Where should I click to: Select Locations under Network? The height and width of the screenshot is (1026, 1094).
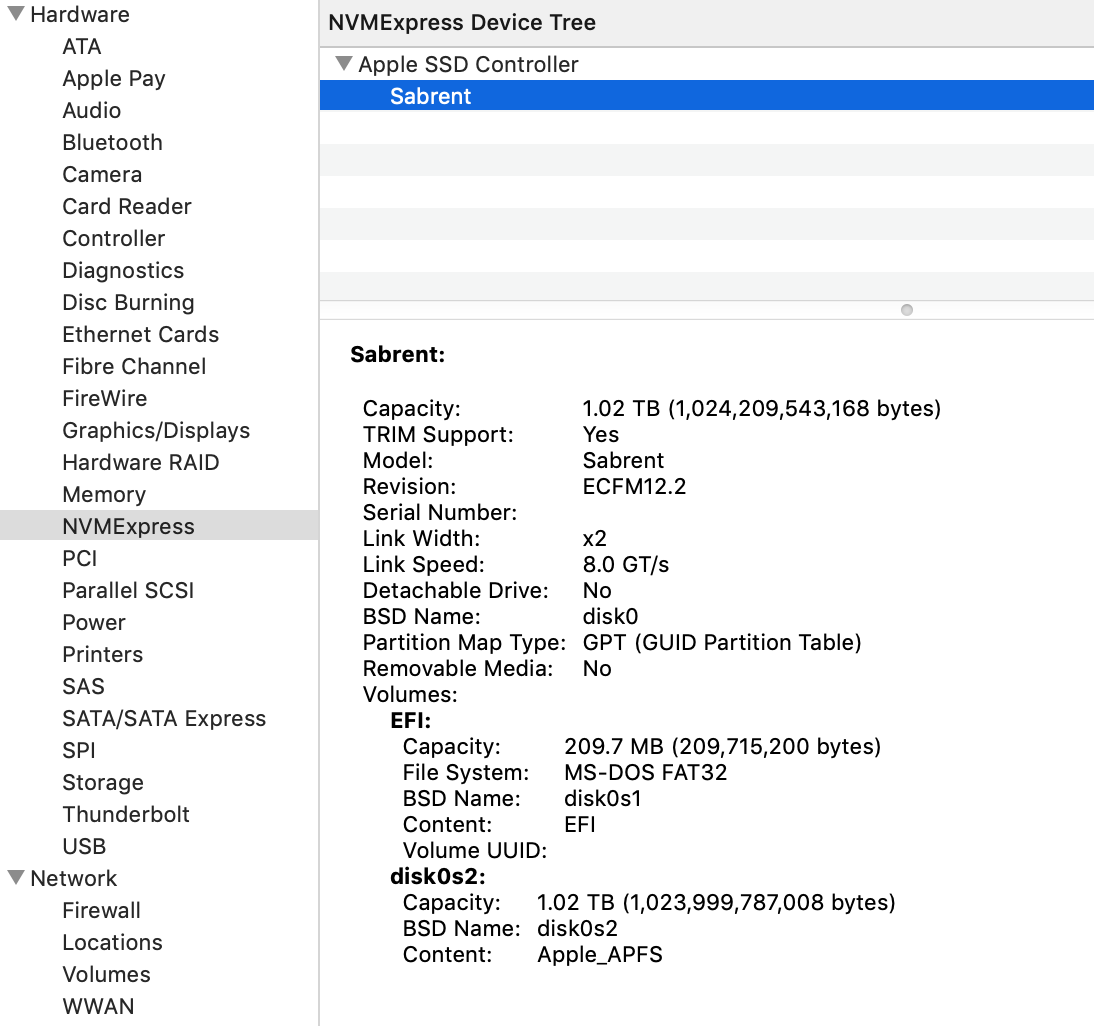[x=112, y=942]
